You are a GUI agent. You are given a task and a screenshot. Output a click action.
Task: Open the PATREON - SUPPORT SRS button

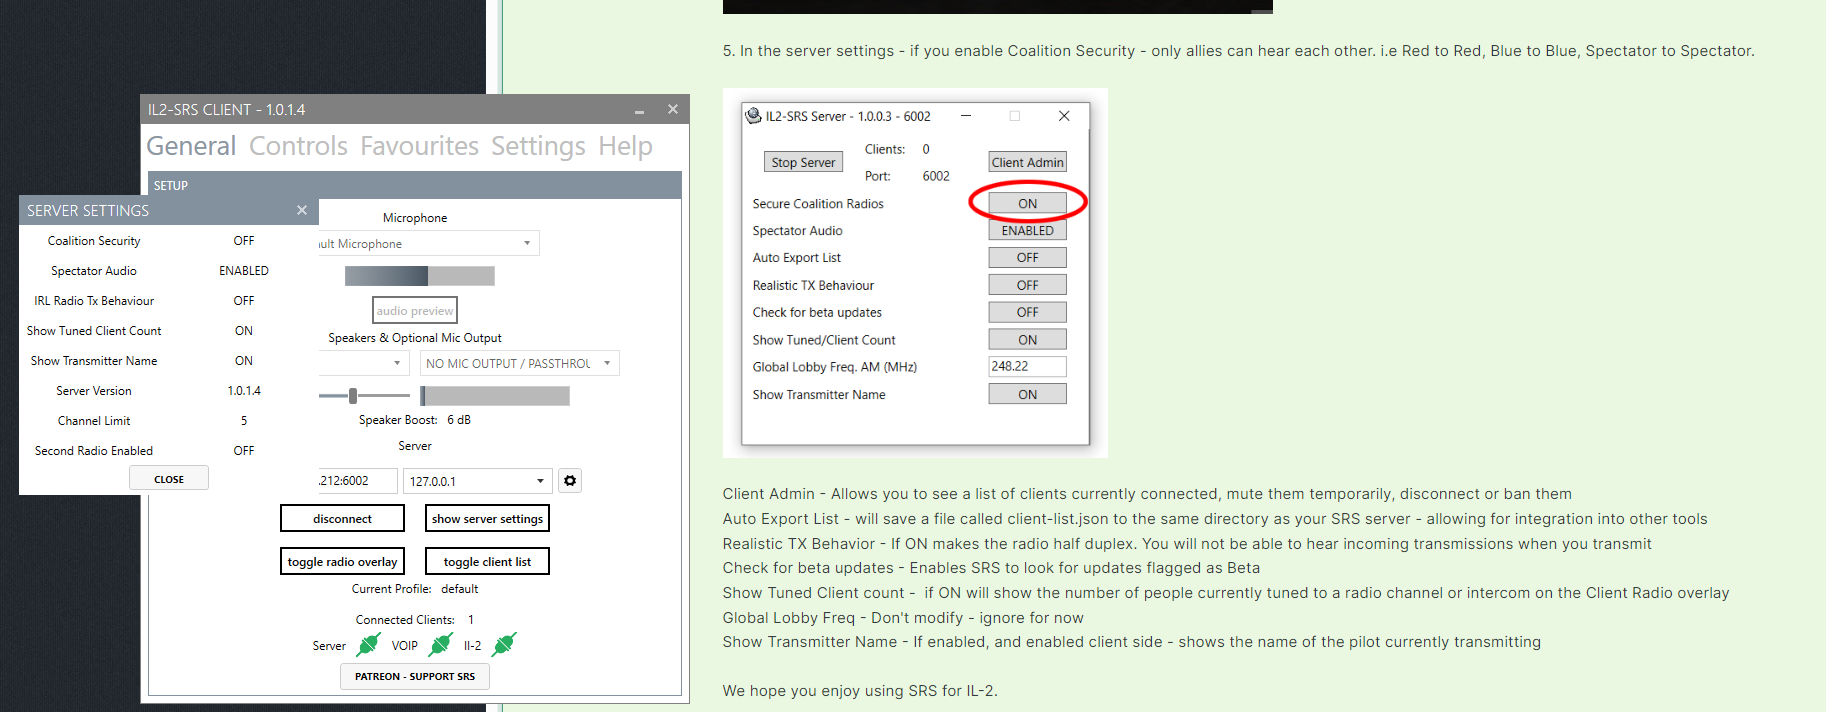[x=415, y=676]
